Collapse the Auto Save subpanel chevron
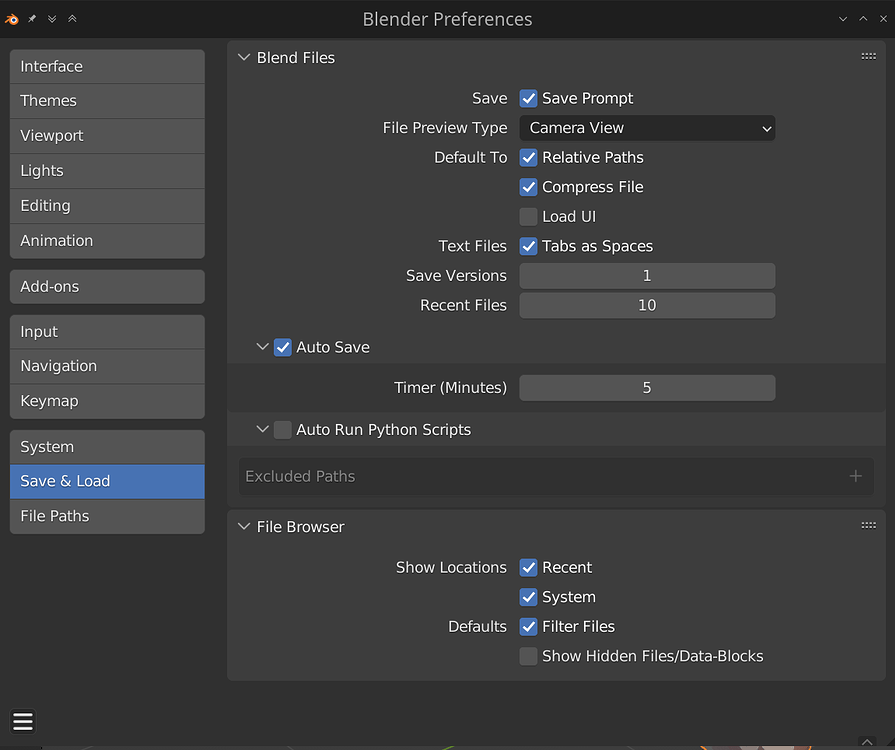Image resolution: width=895 pixels, height=750 pixels. (x=262, y=346)
